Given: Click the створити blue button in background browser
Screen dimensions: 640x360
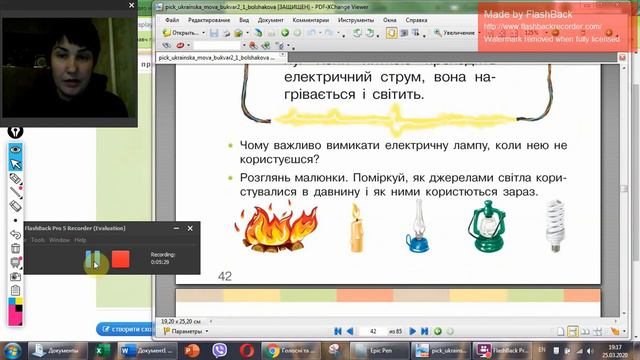Looking at the screenshot, I should (x=125, y=329).
